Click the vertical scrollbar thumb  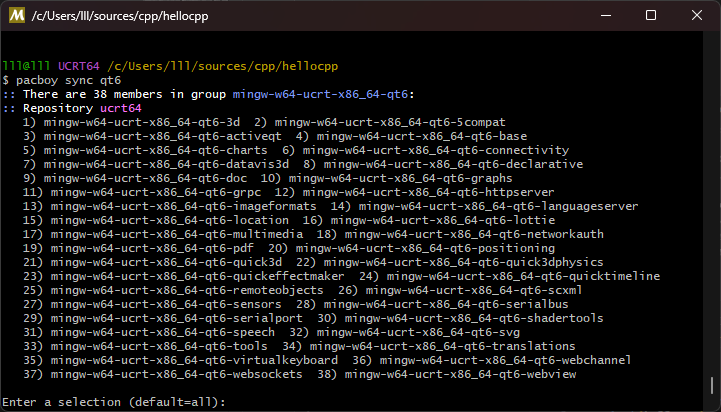point(712,385)
